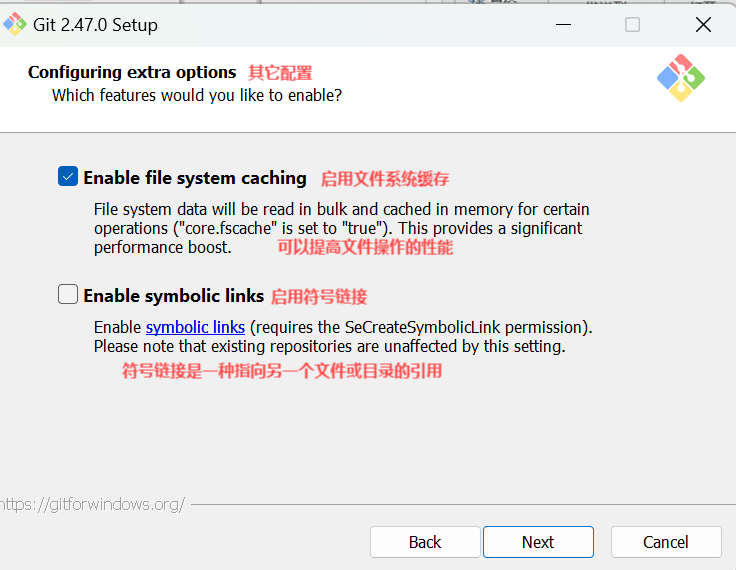The height and width of the screenshot is (570, 736).
Task: Click 'Which features would you like to enable?' subtitle
Action: [197, 95]
